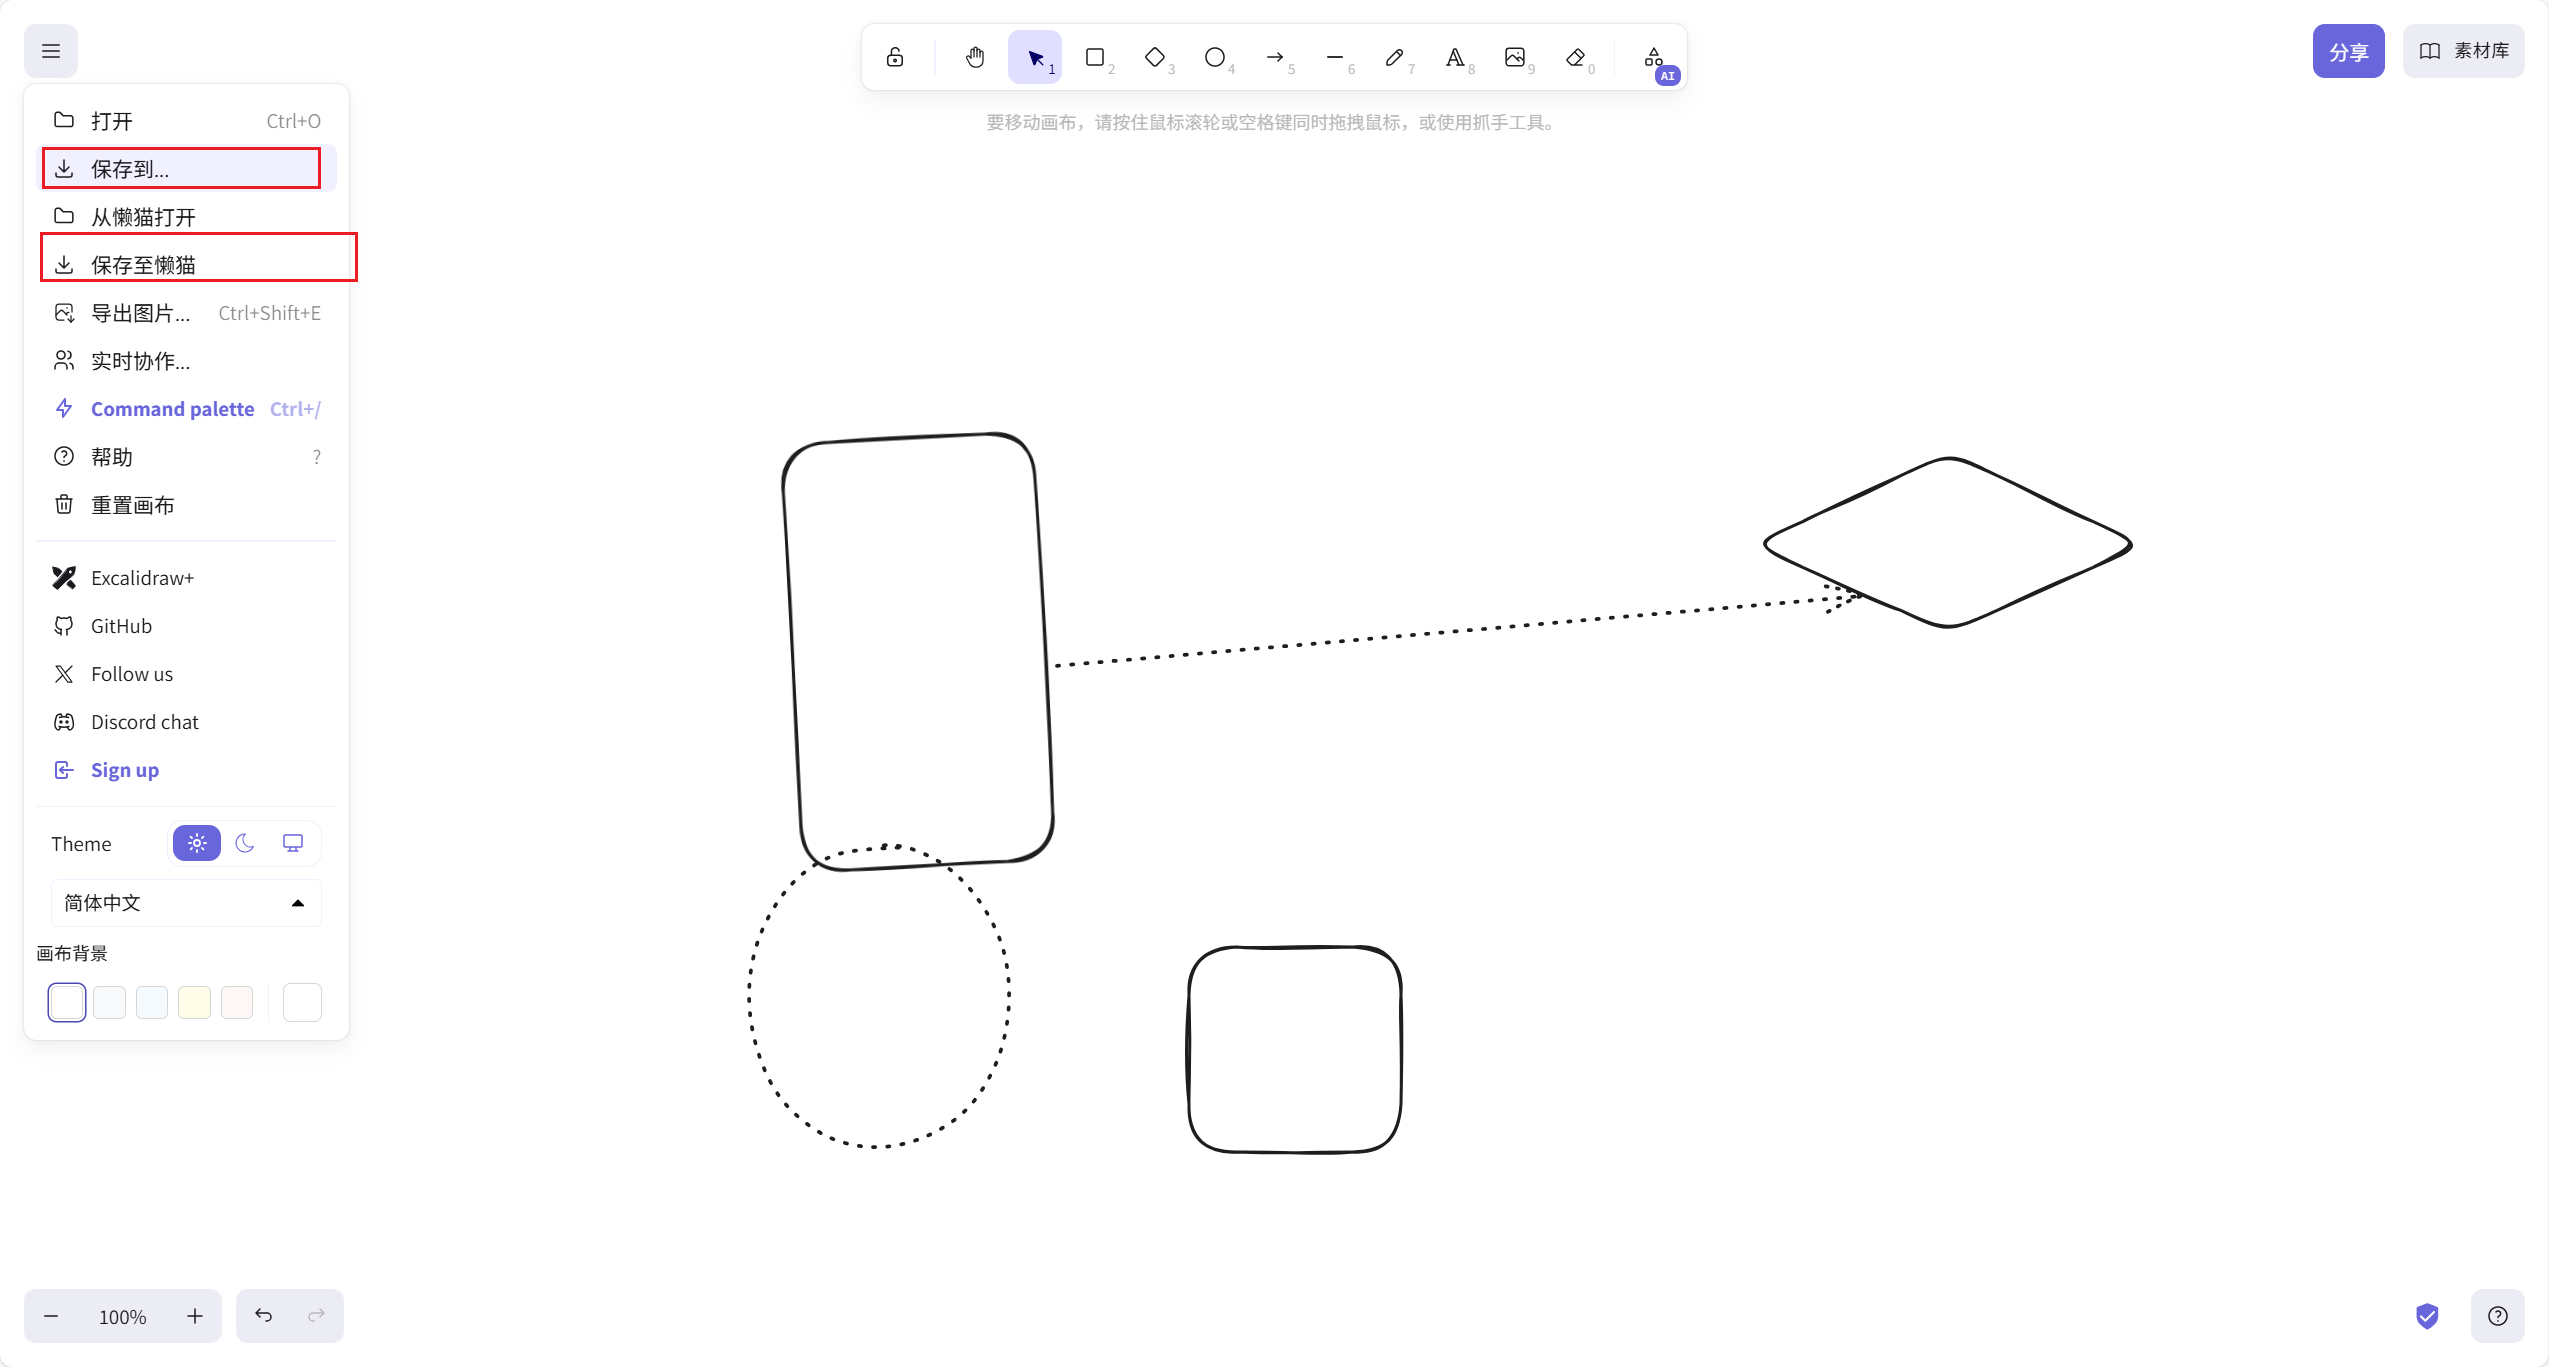The height and width of the screenshot is (1367, 2549).
Task: Open the Sign up link
Action: pos(125,770)
